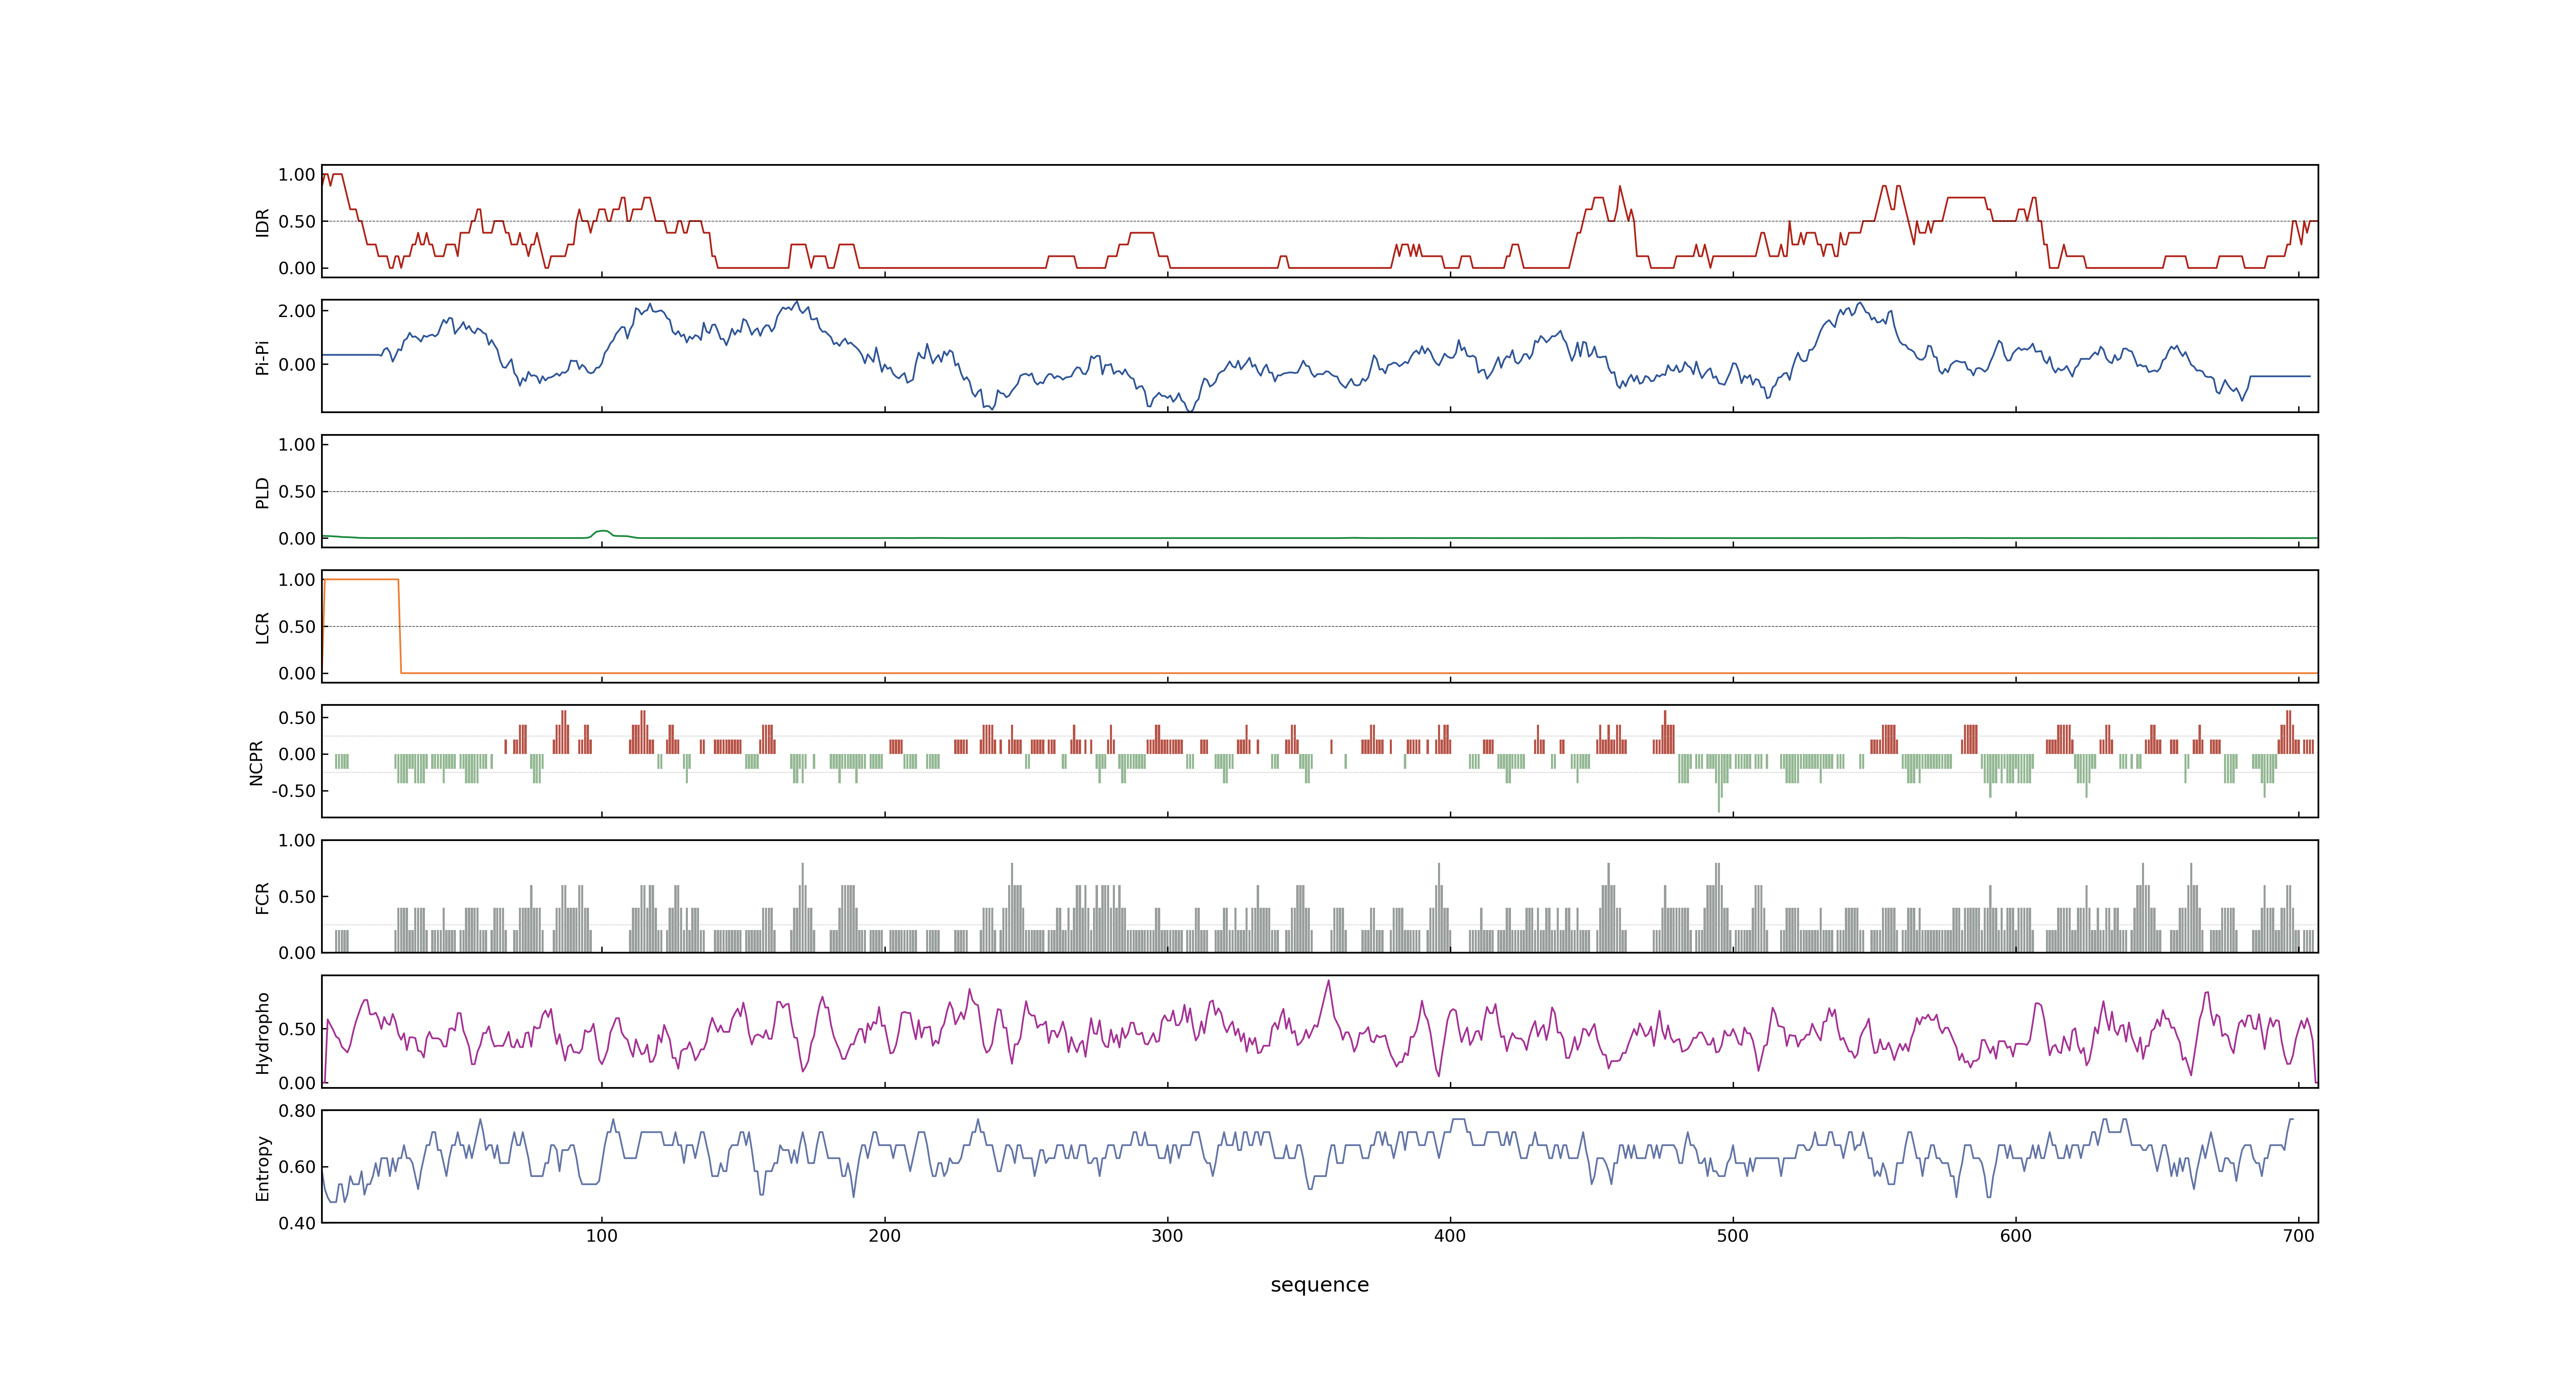This screenshot has height=1374, width=2576.
Task: Click the 1.00 tick on PLD axis
Action: [x=297, y=445]
